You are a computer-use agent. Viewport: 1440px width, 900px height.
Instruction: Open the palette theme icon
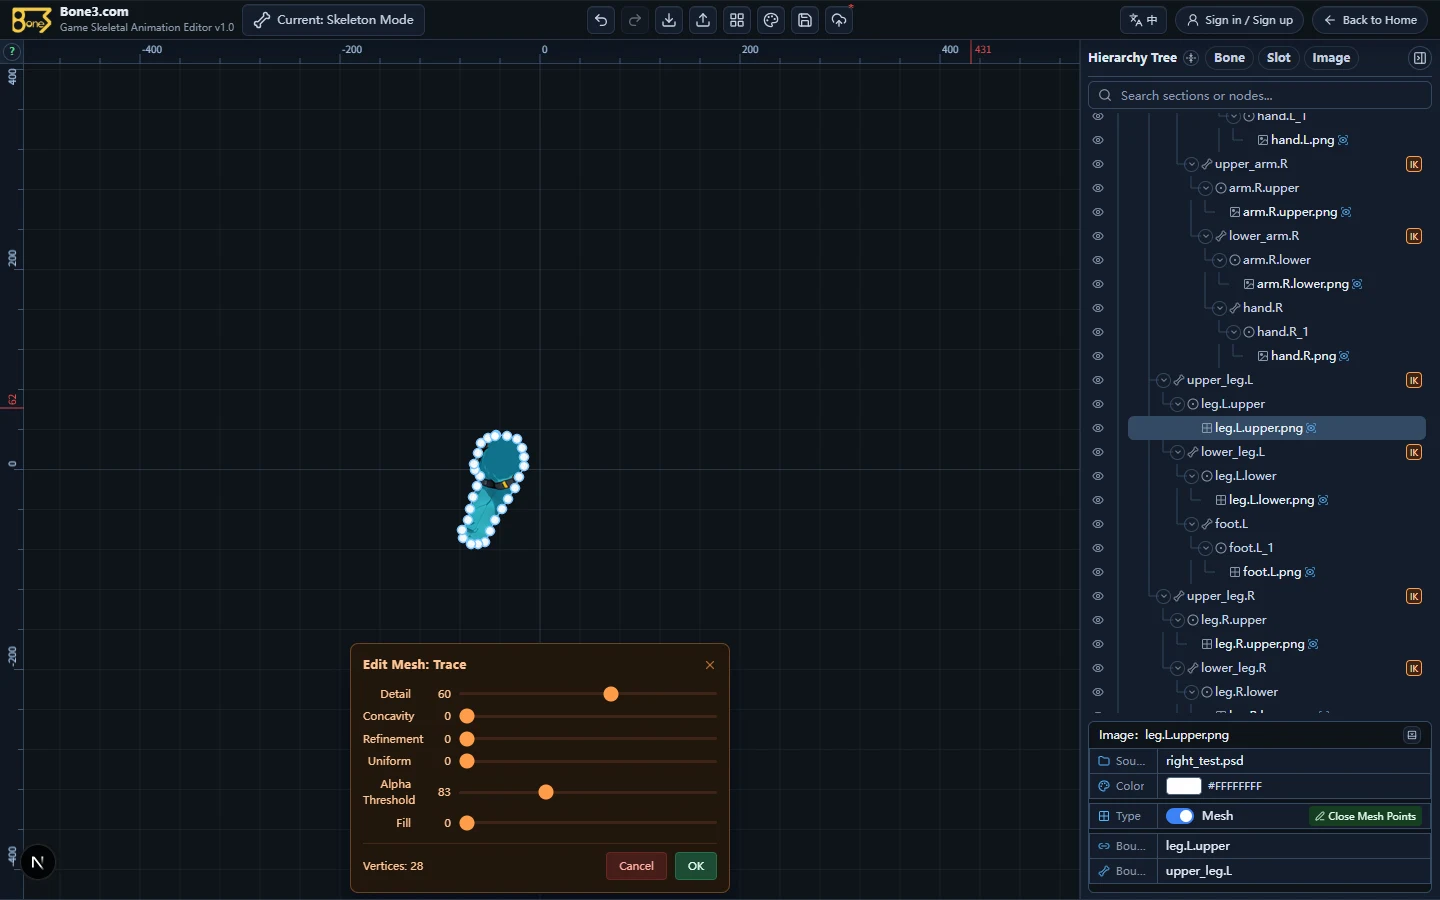(x=771, y=20)
